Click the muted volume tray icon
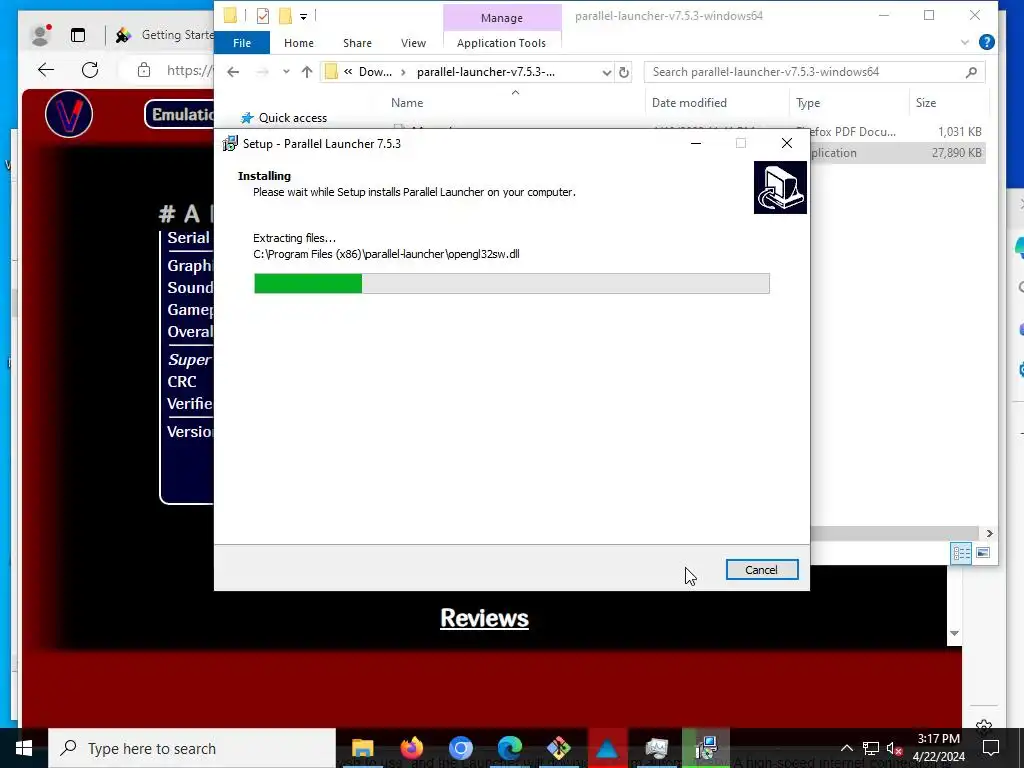The height and width of the screenshot is (768, 1024). tap(895, 749)
